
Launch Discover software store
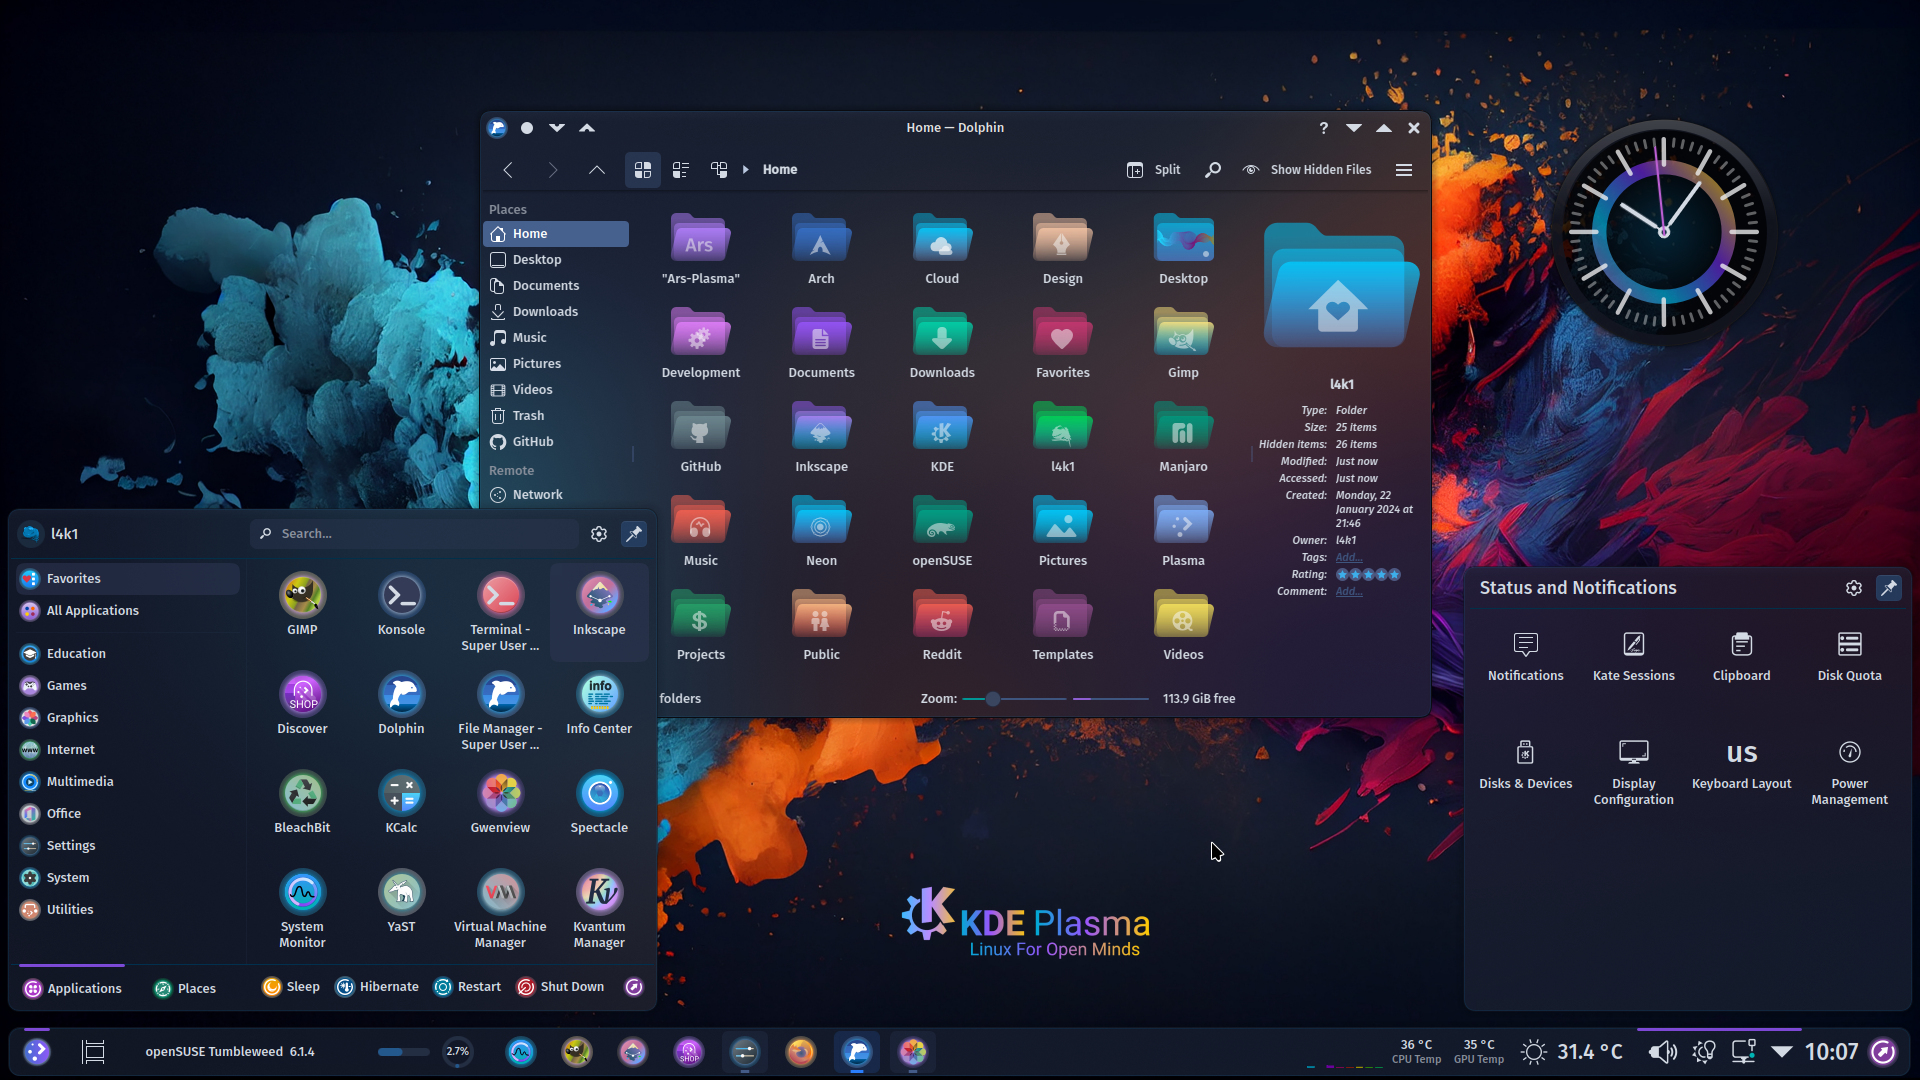click(x=302, y=695)
